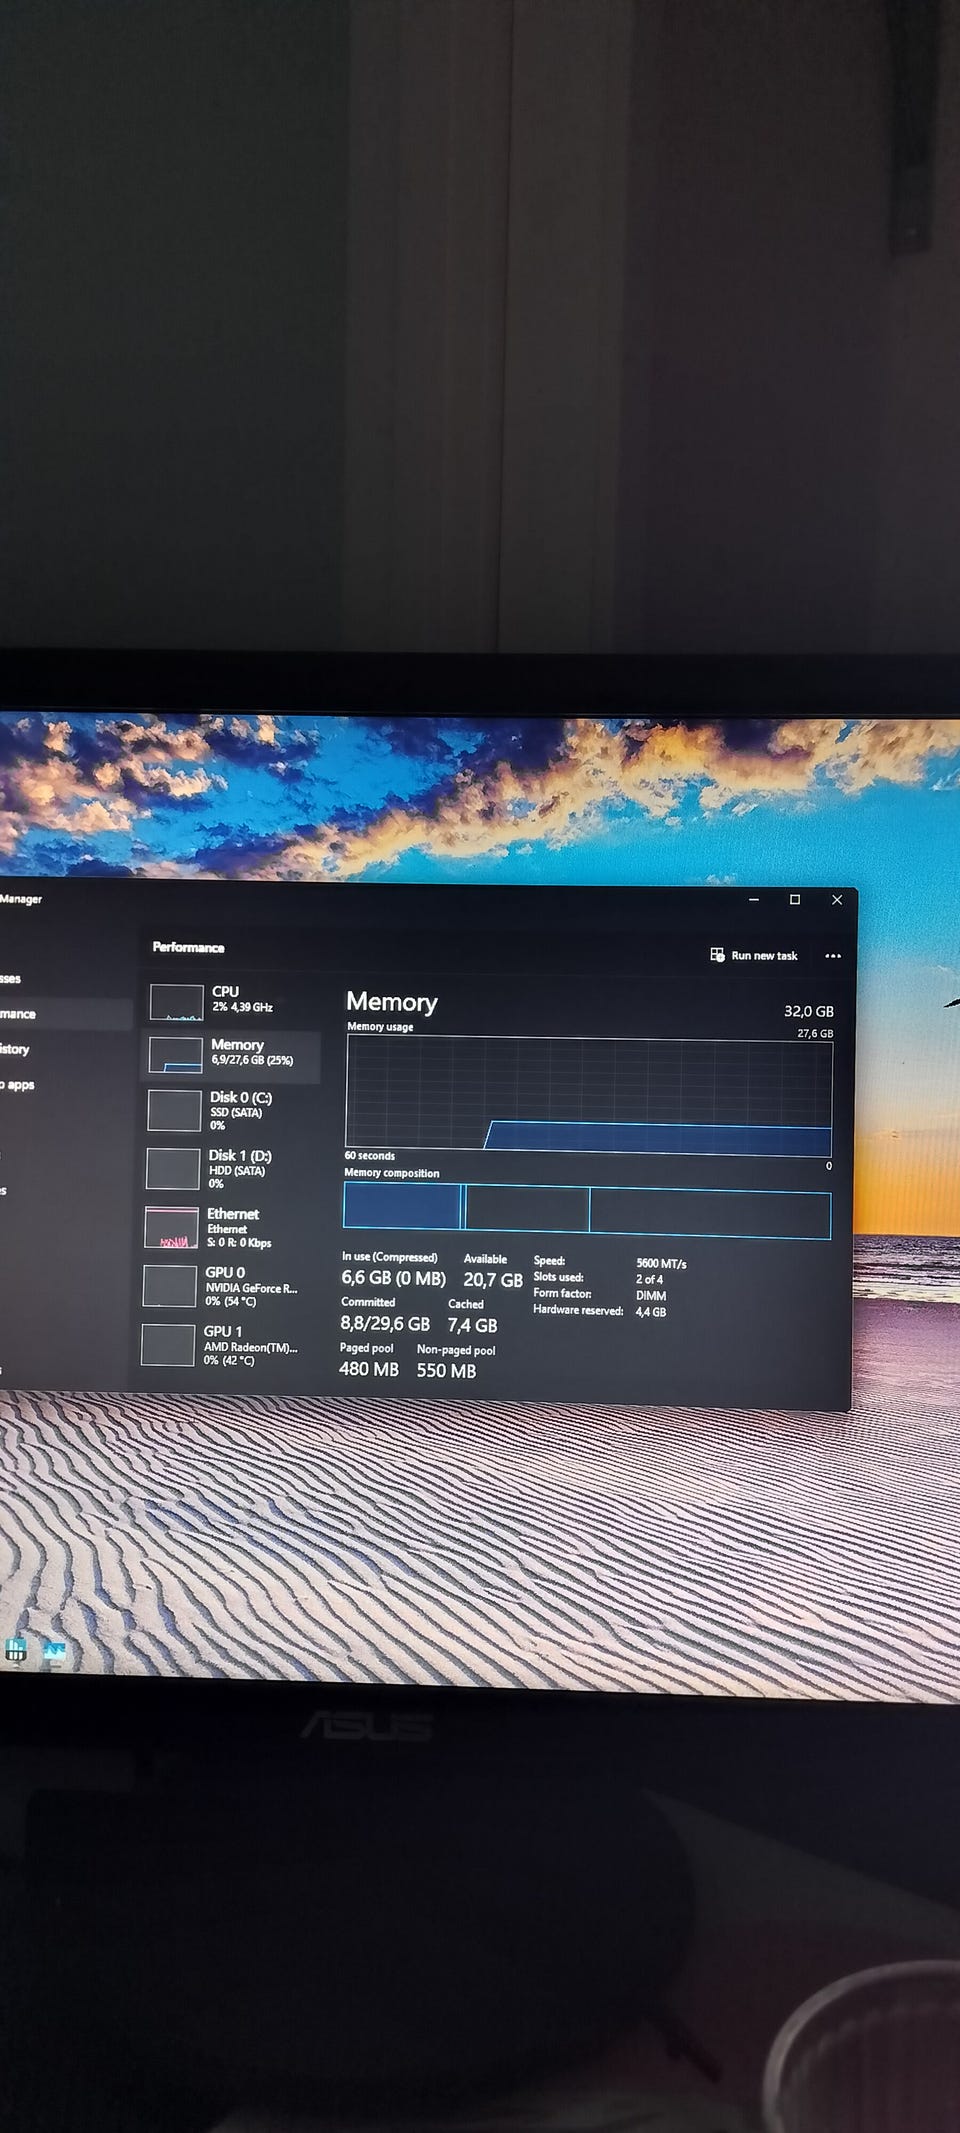This screenshot has height=2133, width=960.
Task: Open the Startup apps sidebar page
Action: [x=18, y=1084]
